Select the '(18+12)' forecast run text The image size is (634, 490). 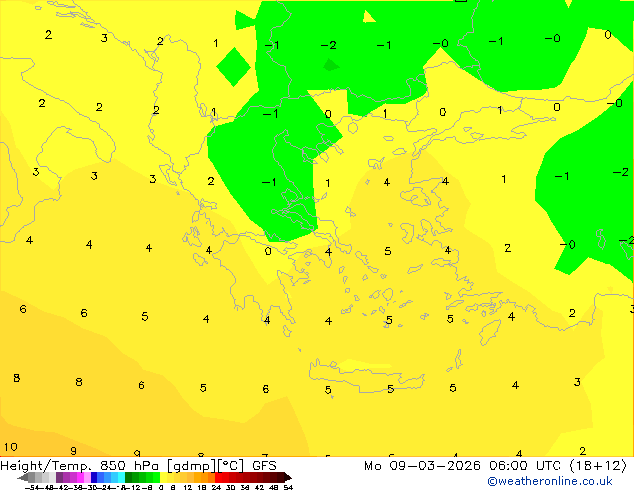click(x=598, y=466)
